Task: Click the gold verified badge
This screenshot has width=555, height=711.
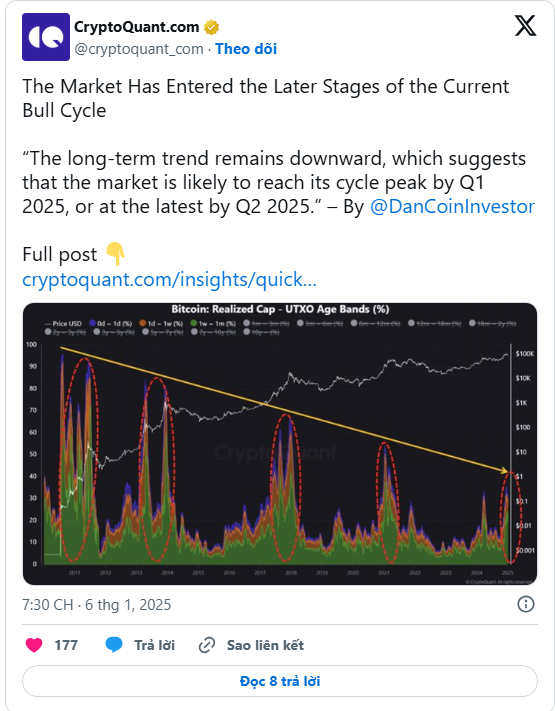Action: click(211, 27)
